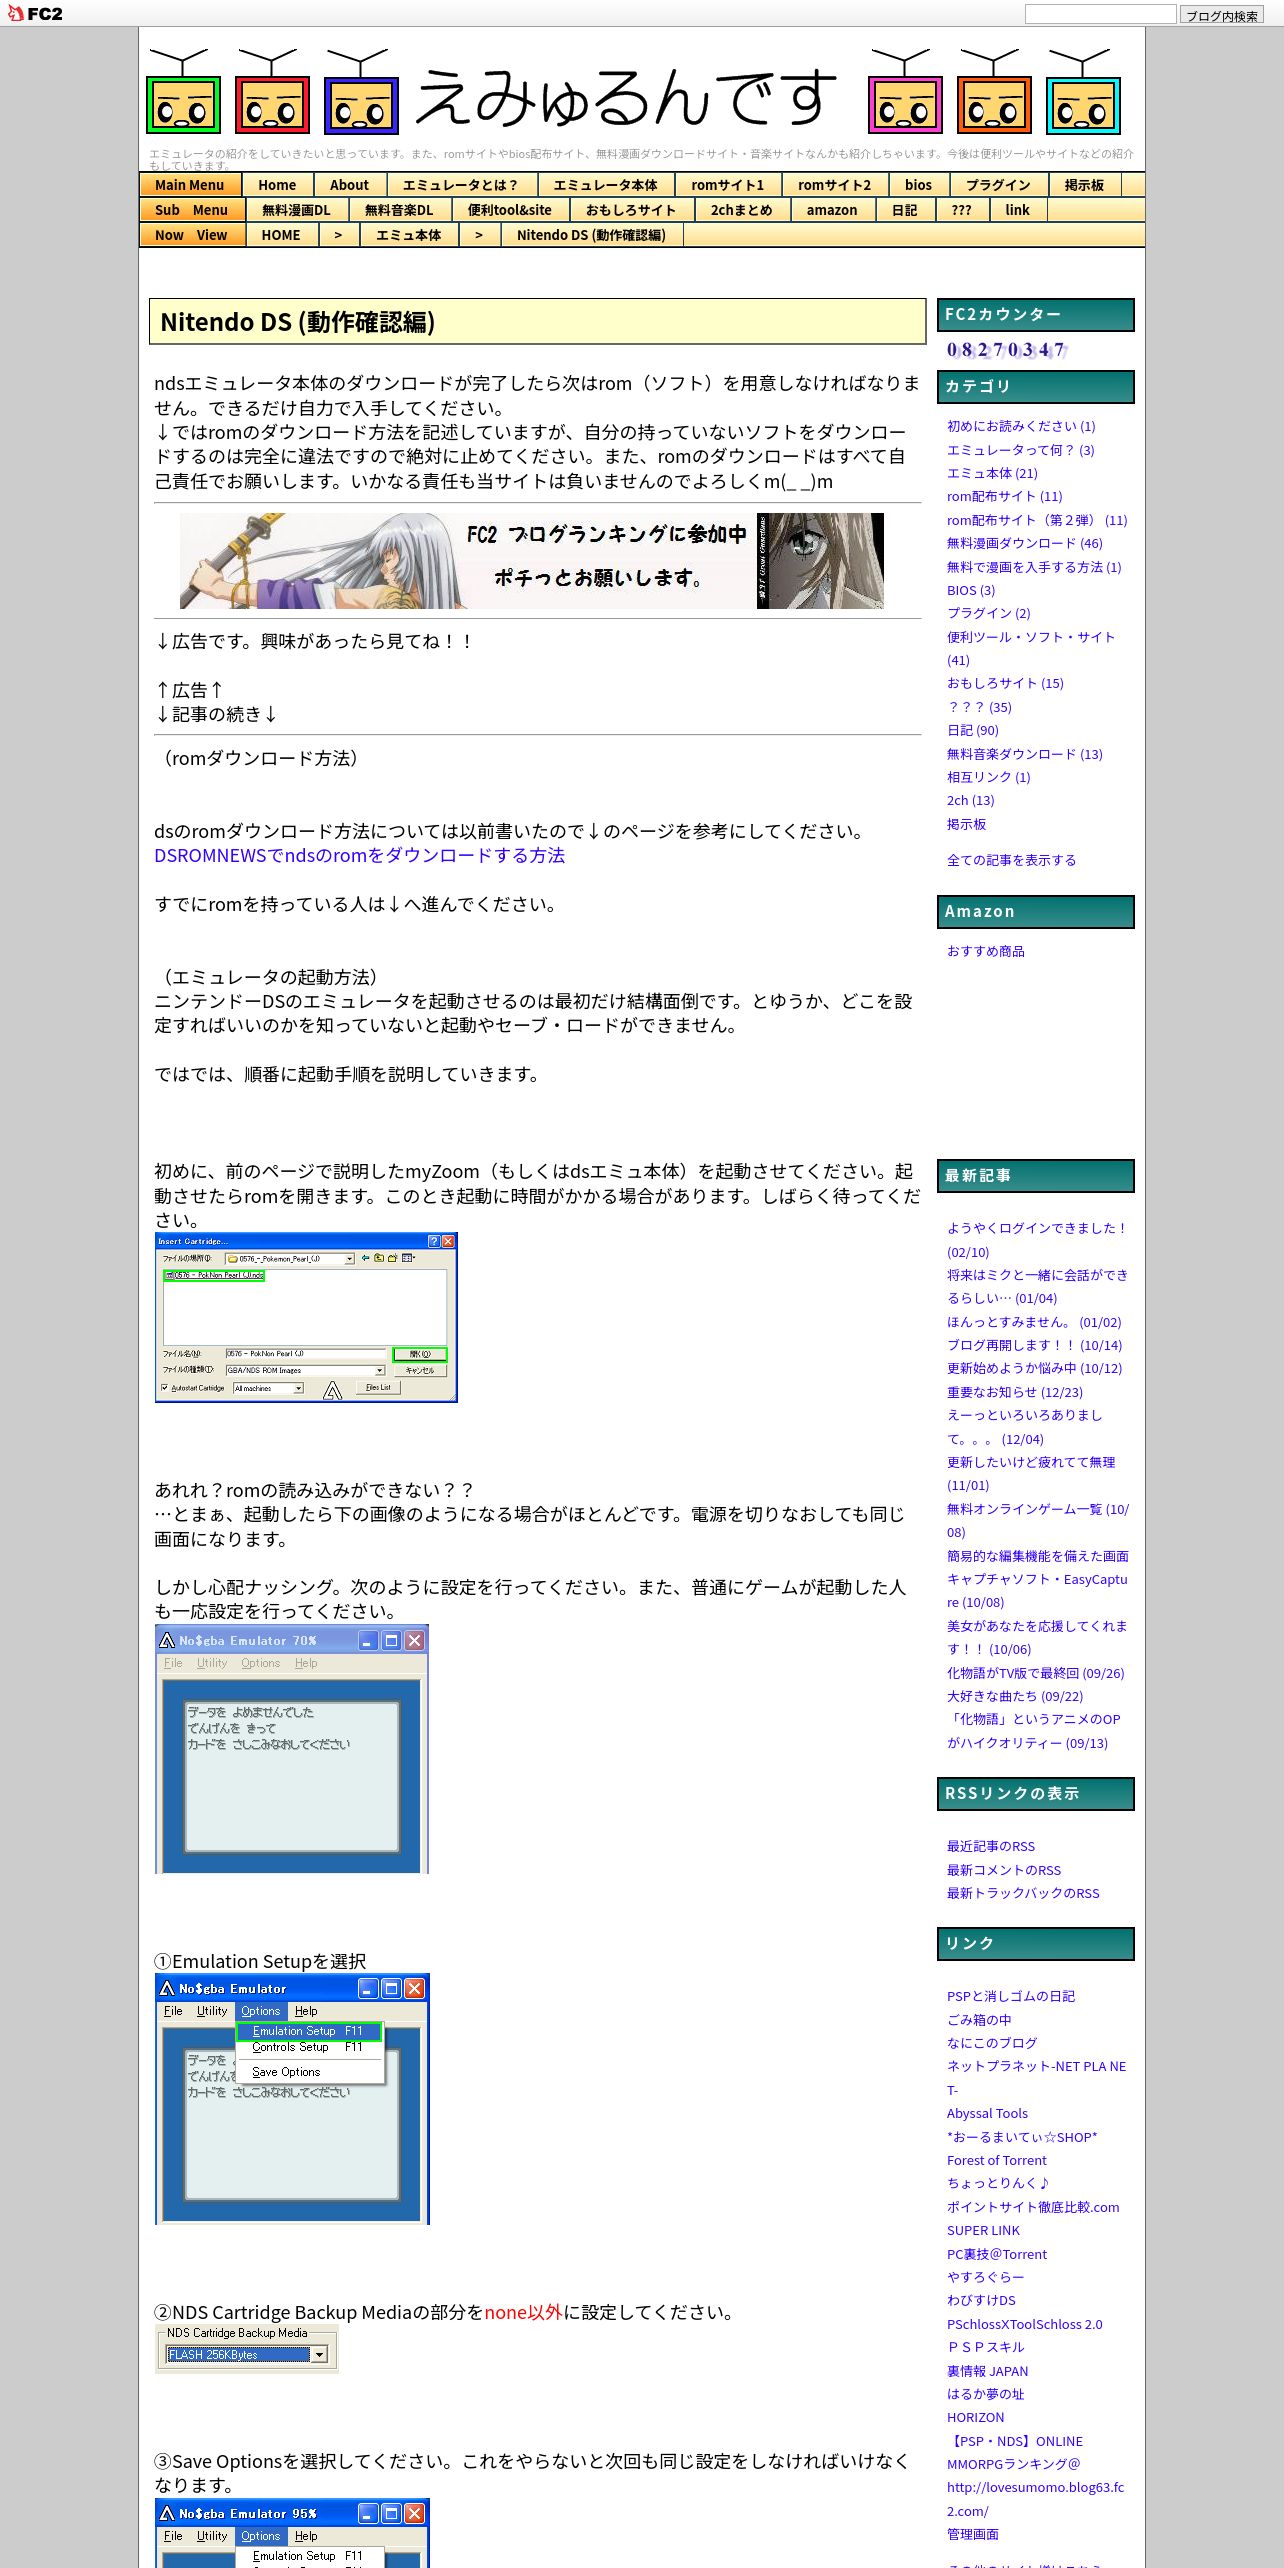
Task: Click the NDS Cartridge Backup Media image
Action: [247, 2348]
